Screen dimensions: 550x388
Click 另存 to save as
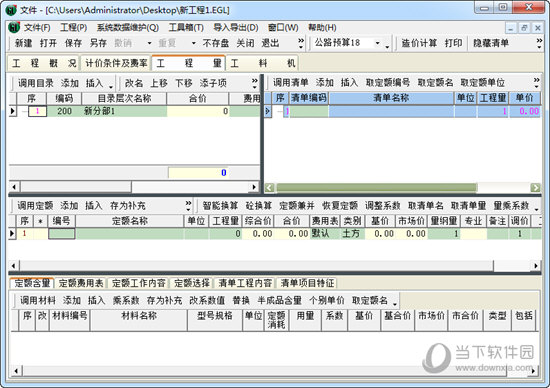tap(98, 43)
